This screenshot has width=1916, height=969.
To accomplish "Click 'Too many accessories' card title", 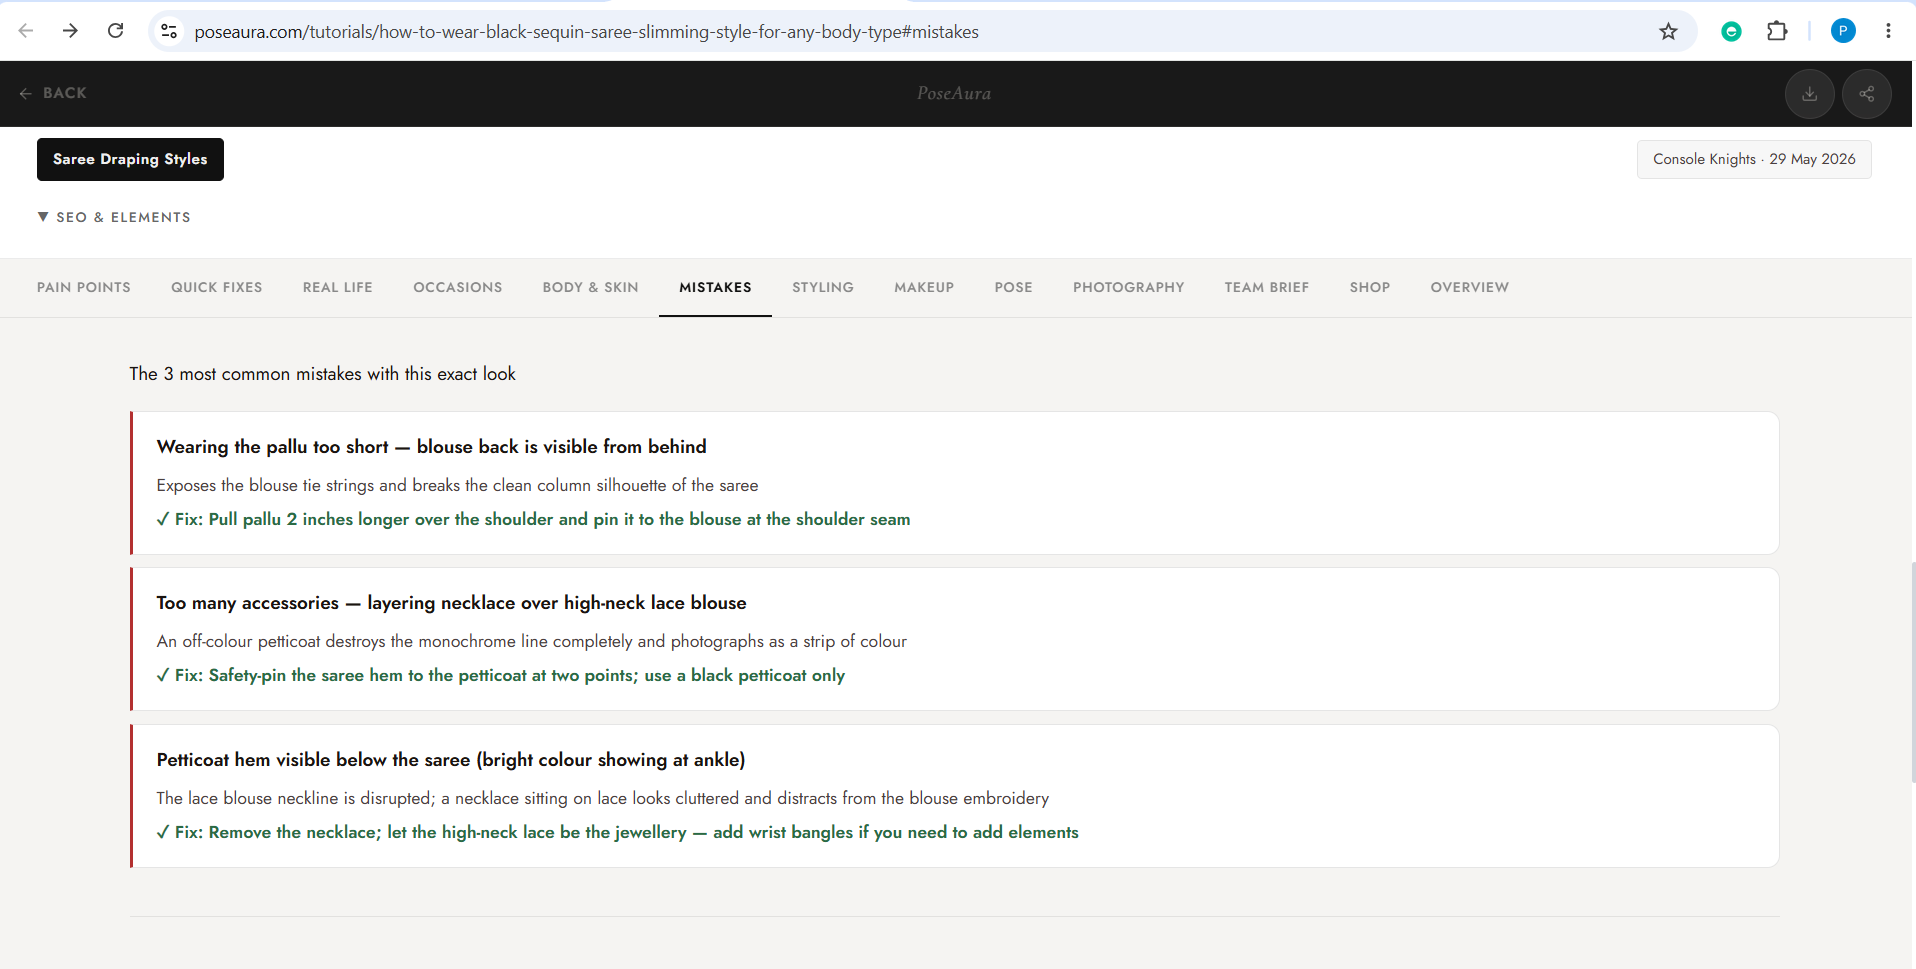I will click(x=451, y=603).
